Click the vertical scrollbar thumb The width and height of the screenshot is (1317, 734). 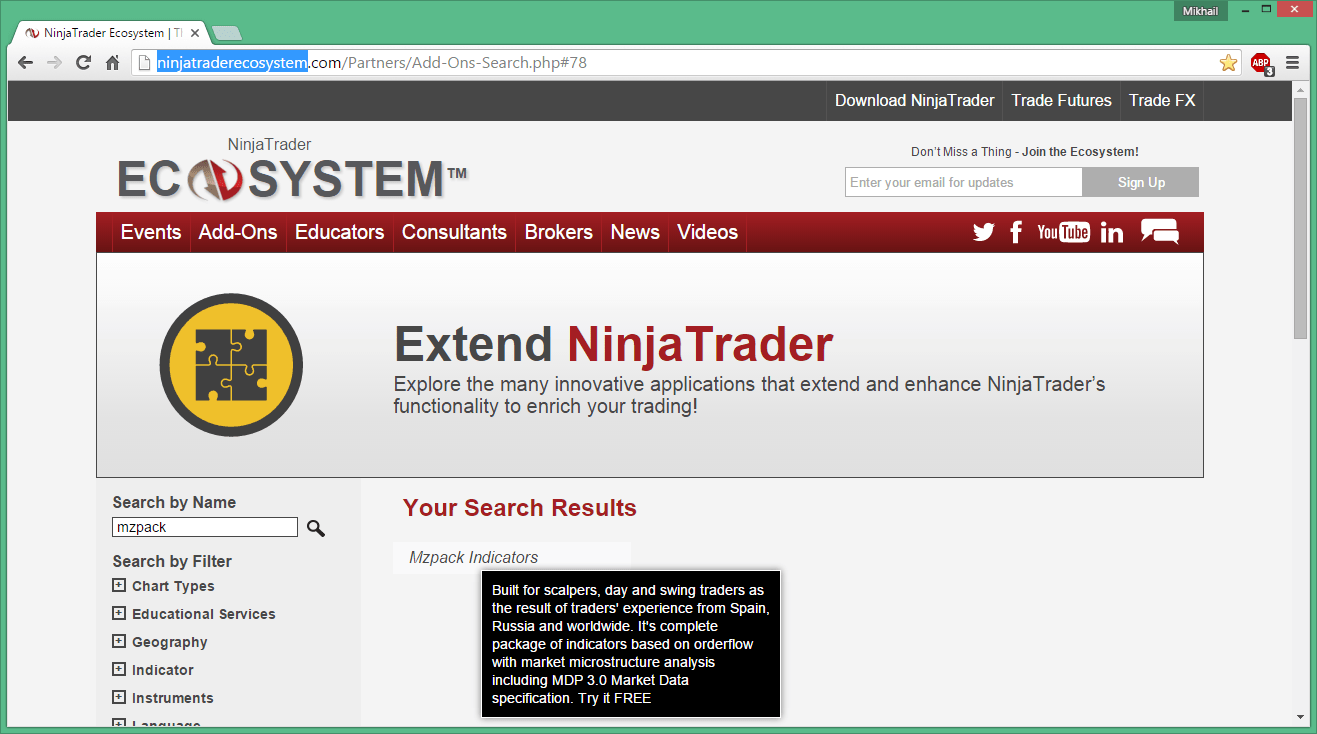click(1300, 218)
